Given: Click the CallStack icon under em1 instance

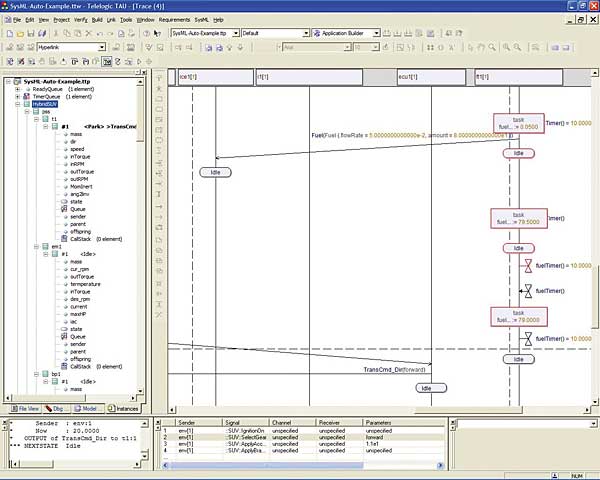Looking at the screenshot, I should [x=64, y=366].
